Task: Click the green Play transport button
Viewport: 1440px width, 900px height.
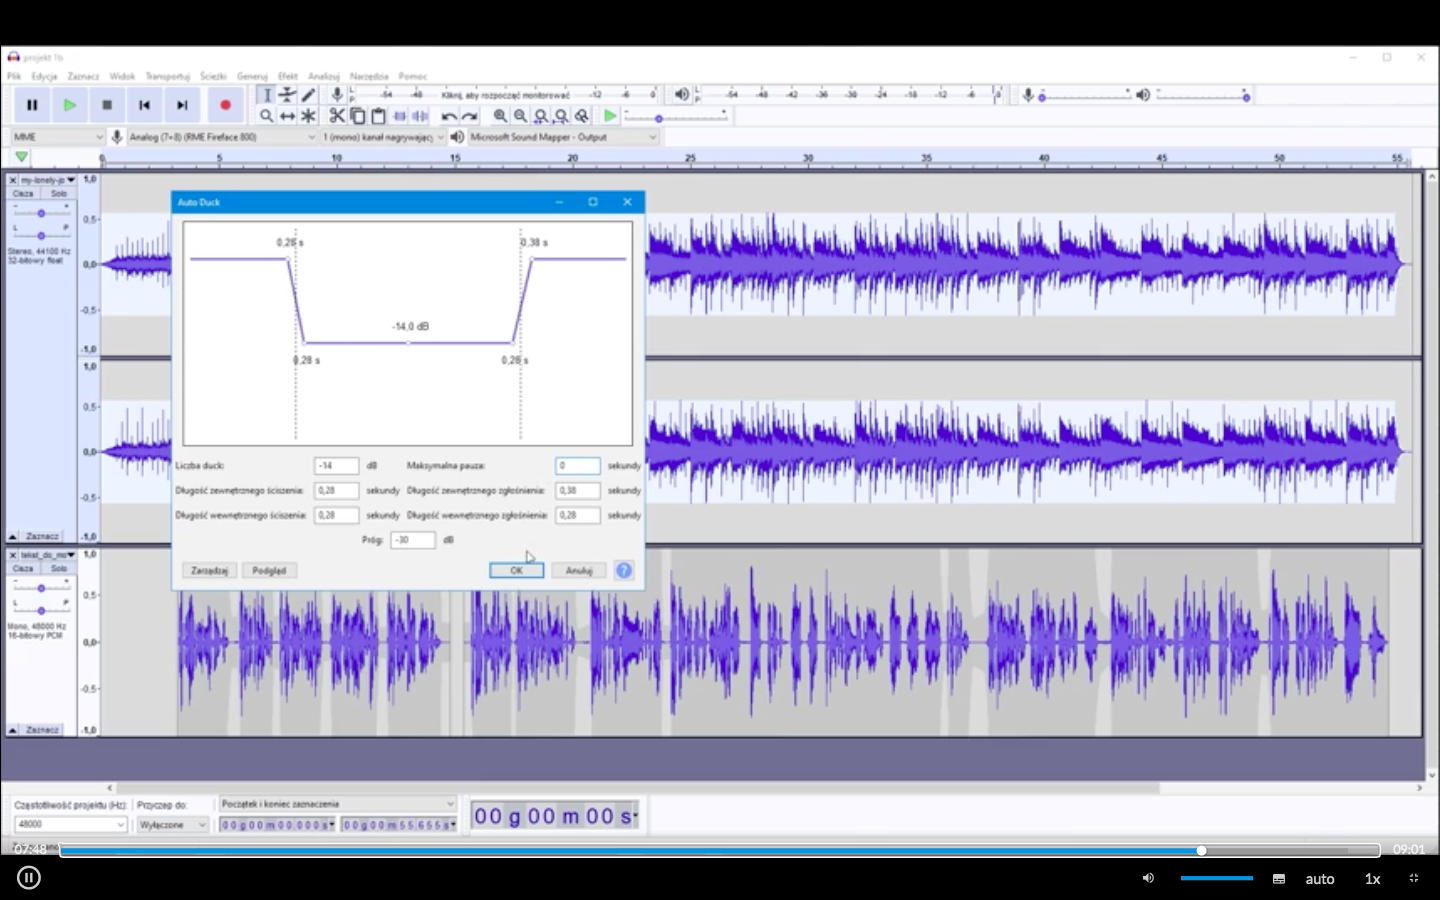Action: (x=69, y=105)
